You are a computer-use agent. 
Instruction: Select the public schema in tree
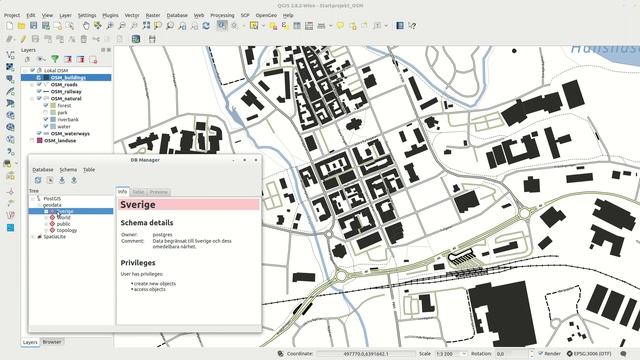click(63, 224)
